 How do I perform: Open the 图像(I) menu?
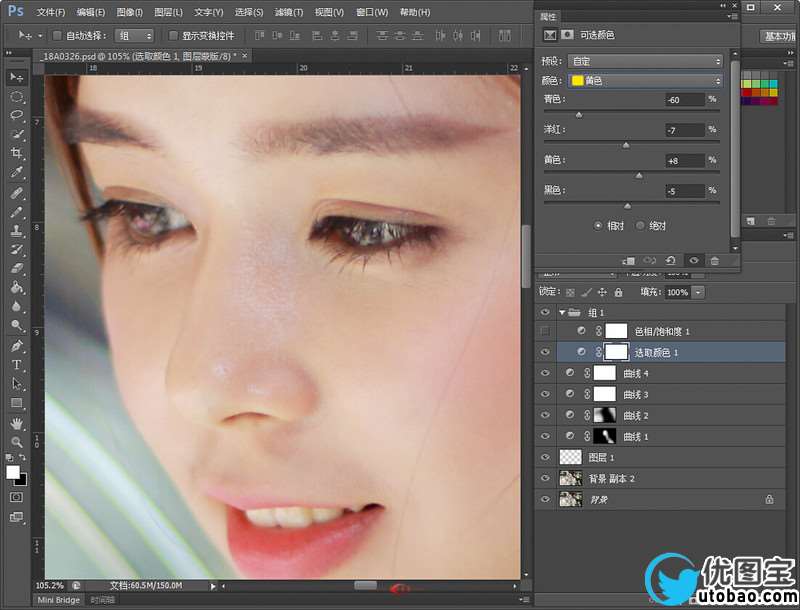pos(130,12)
